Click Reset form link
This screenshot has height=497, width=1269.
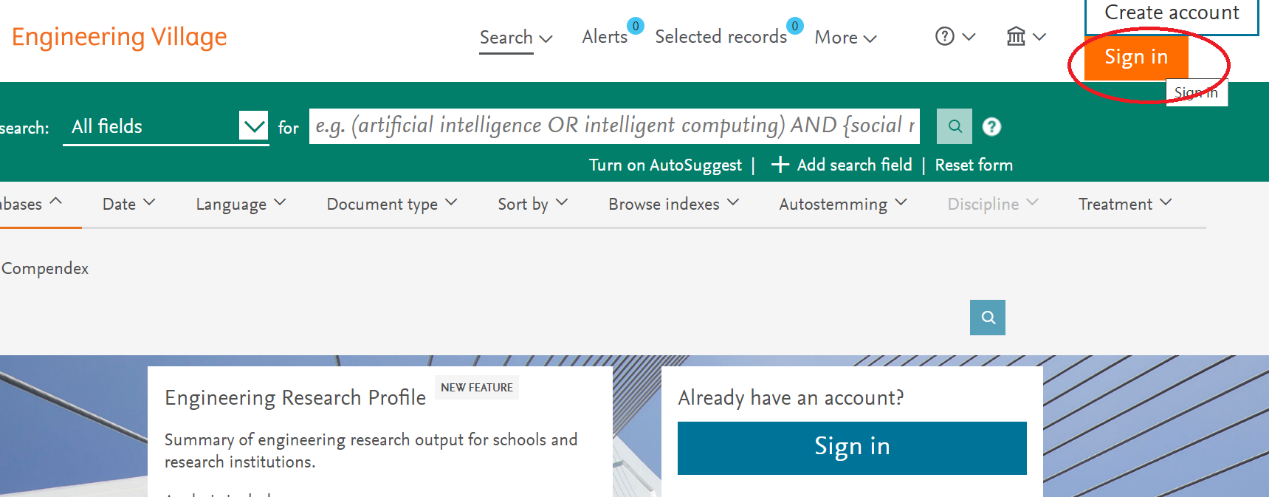click(x=973, y=165)
